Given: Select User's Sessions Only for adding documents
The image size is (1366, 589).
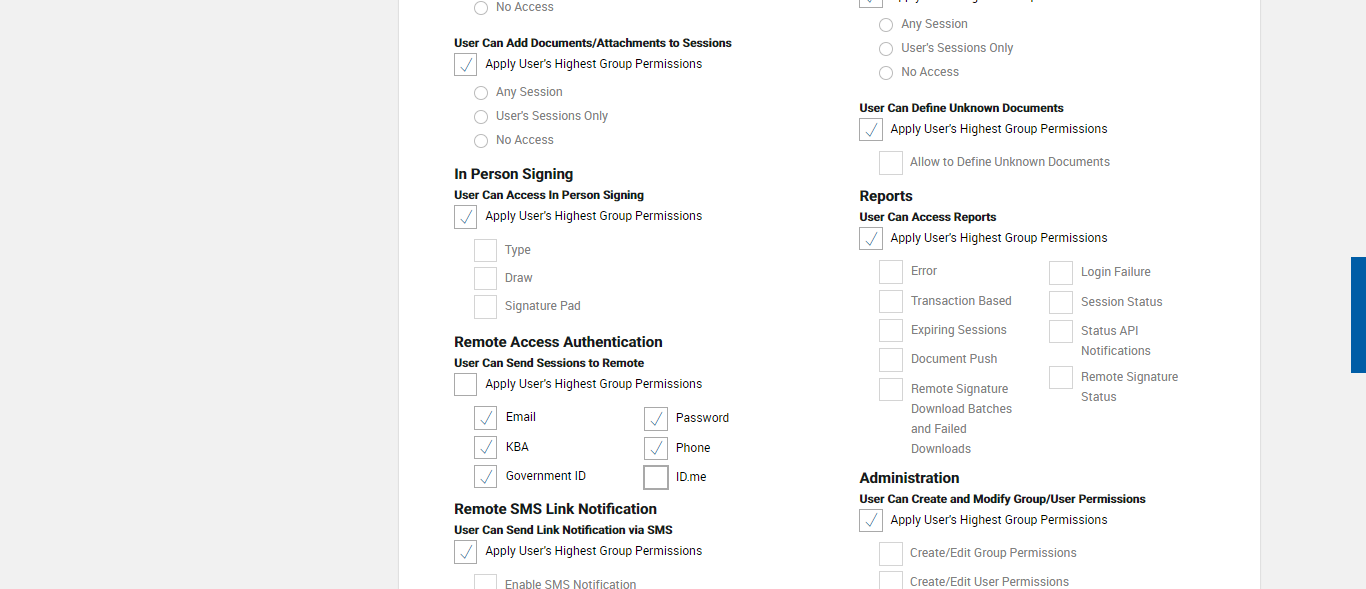Looking at the screenshot, I should 481,117.
